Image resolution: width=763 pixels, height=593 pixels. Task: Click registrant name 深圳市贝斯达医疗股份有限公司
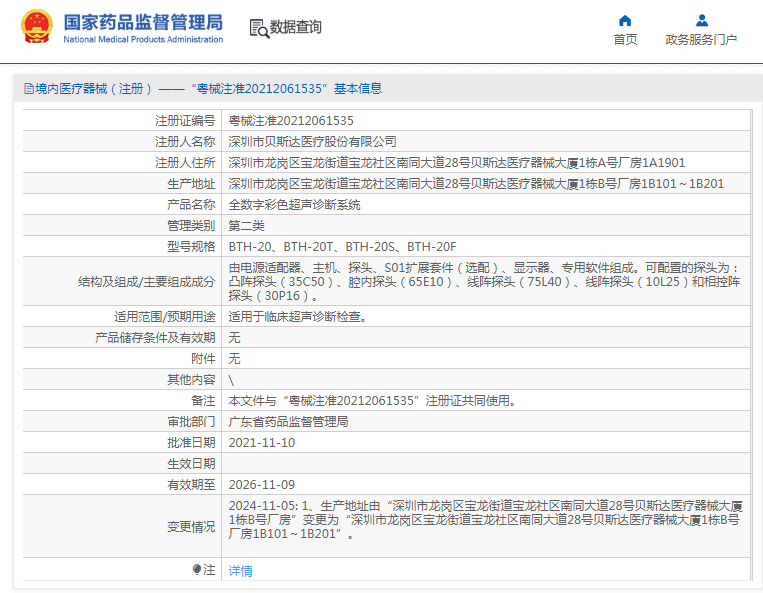tap(312, 141)
